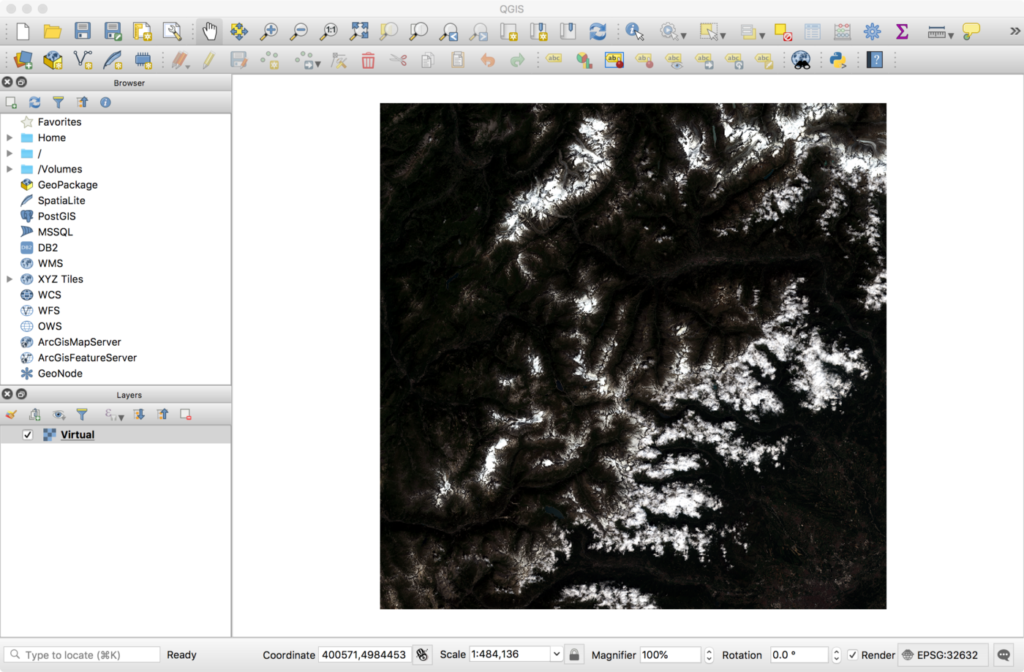Open the field calculator abacus icon

(842, 31)
